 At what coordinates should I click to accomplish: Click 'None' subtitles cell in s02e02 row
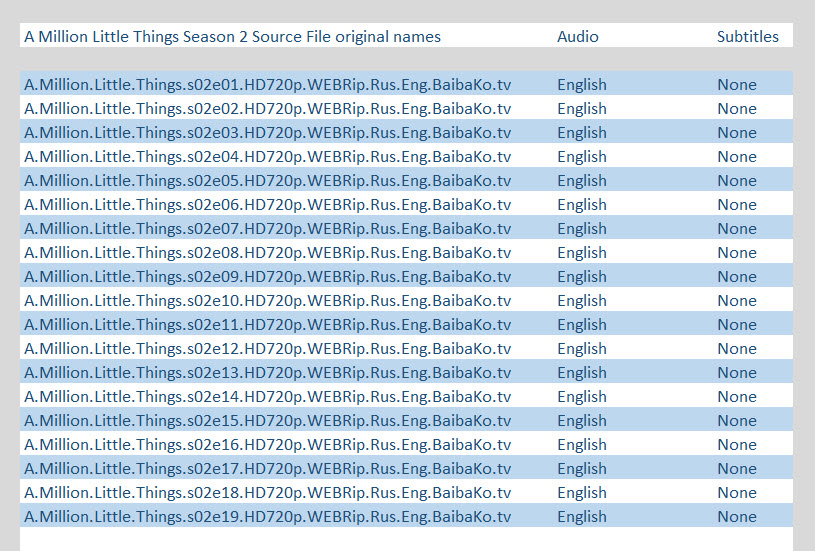(x=737, y=108)
